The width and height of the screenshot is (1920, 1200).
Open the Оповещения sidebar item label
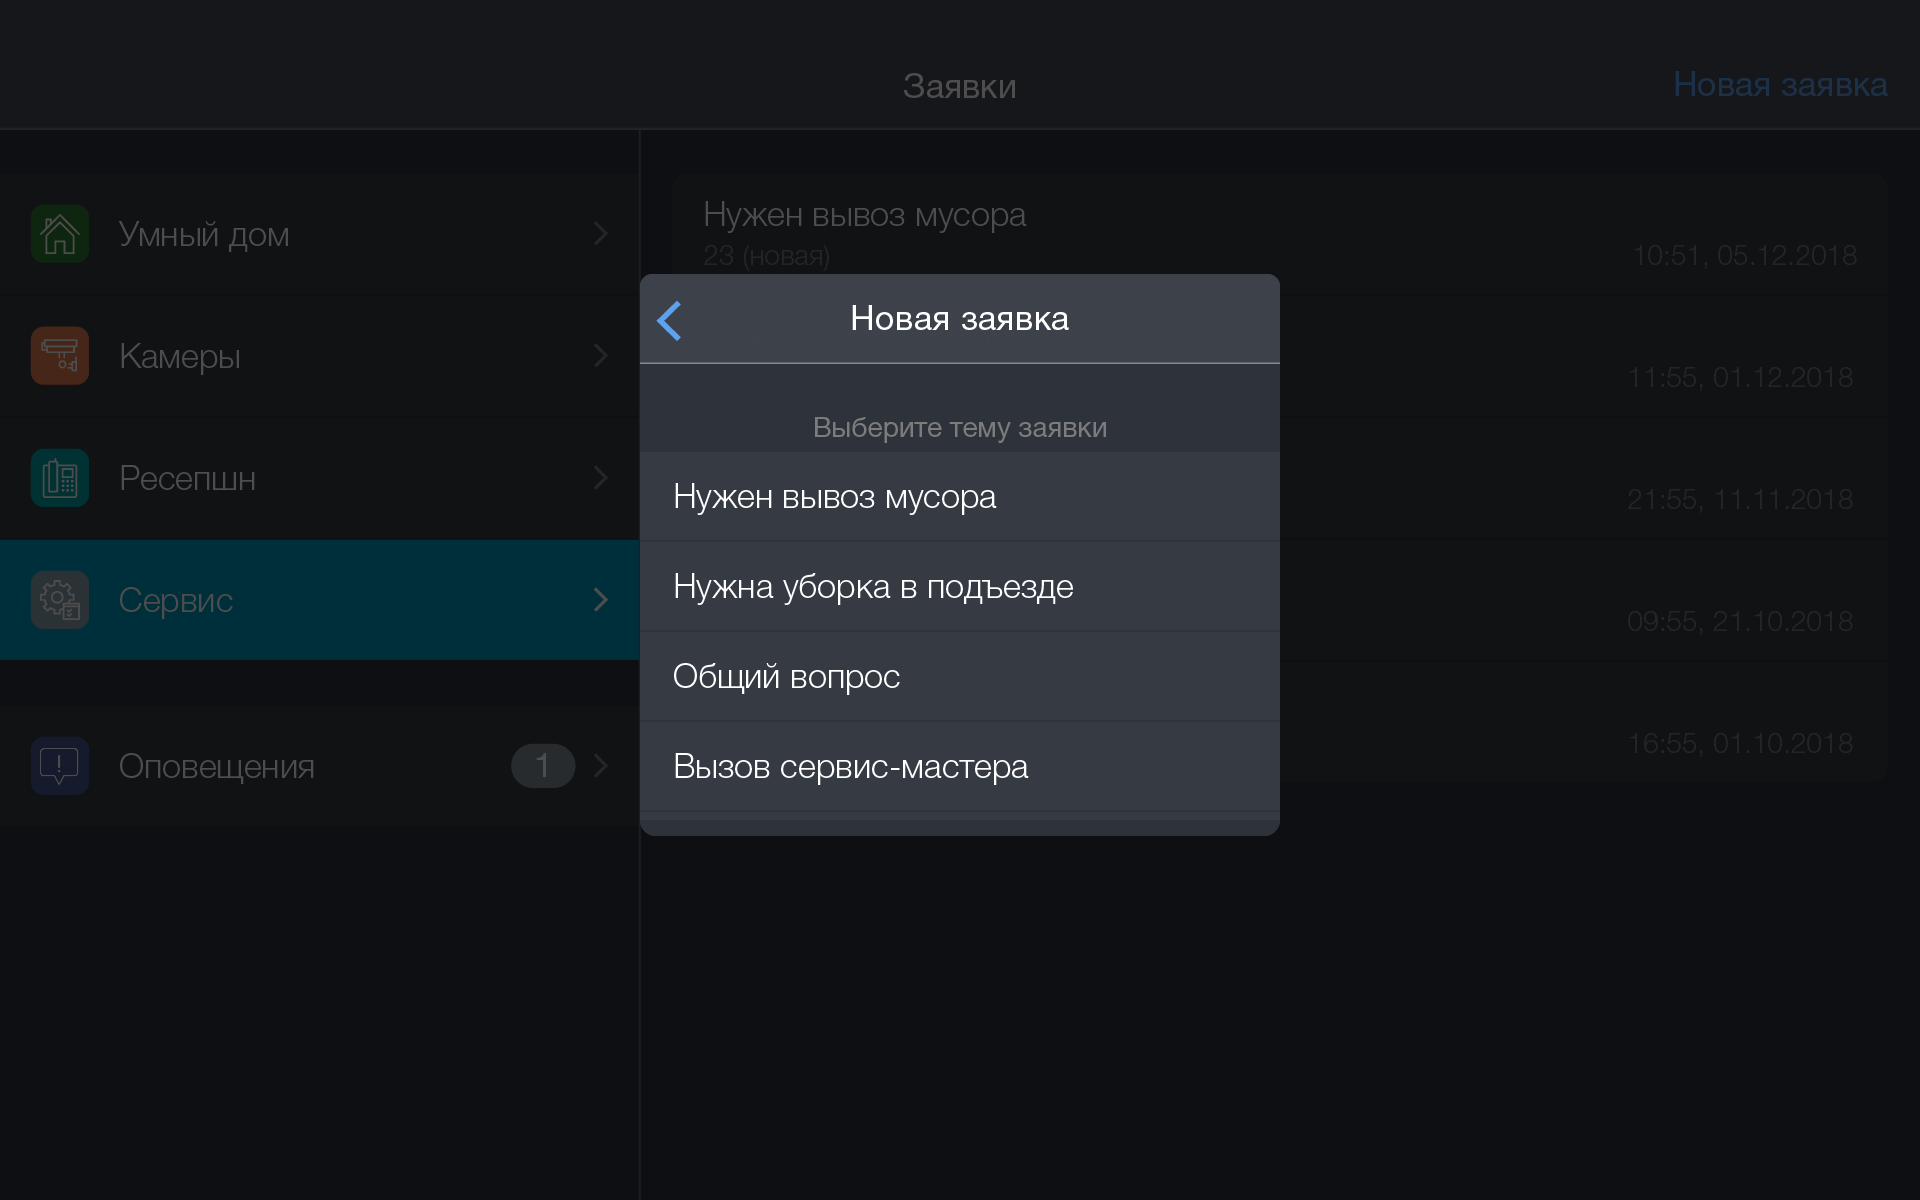click(216, 766)
